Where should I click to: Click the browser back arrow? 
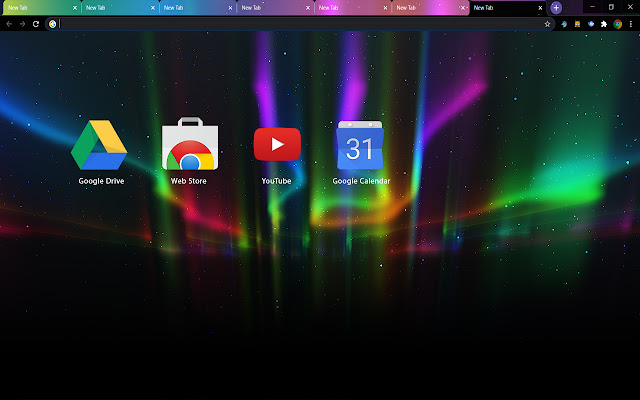point(9,23)
